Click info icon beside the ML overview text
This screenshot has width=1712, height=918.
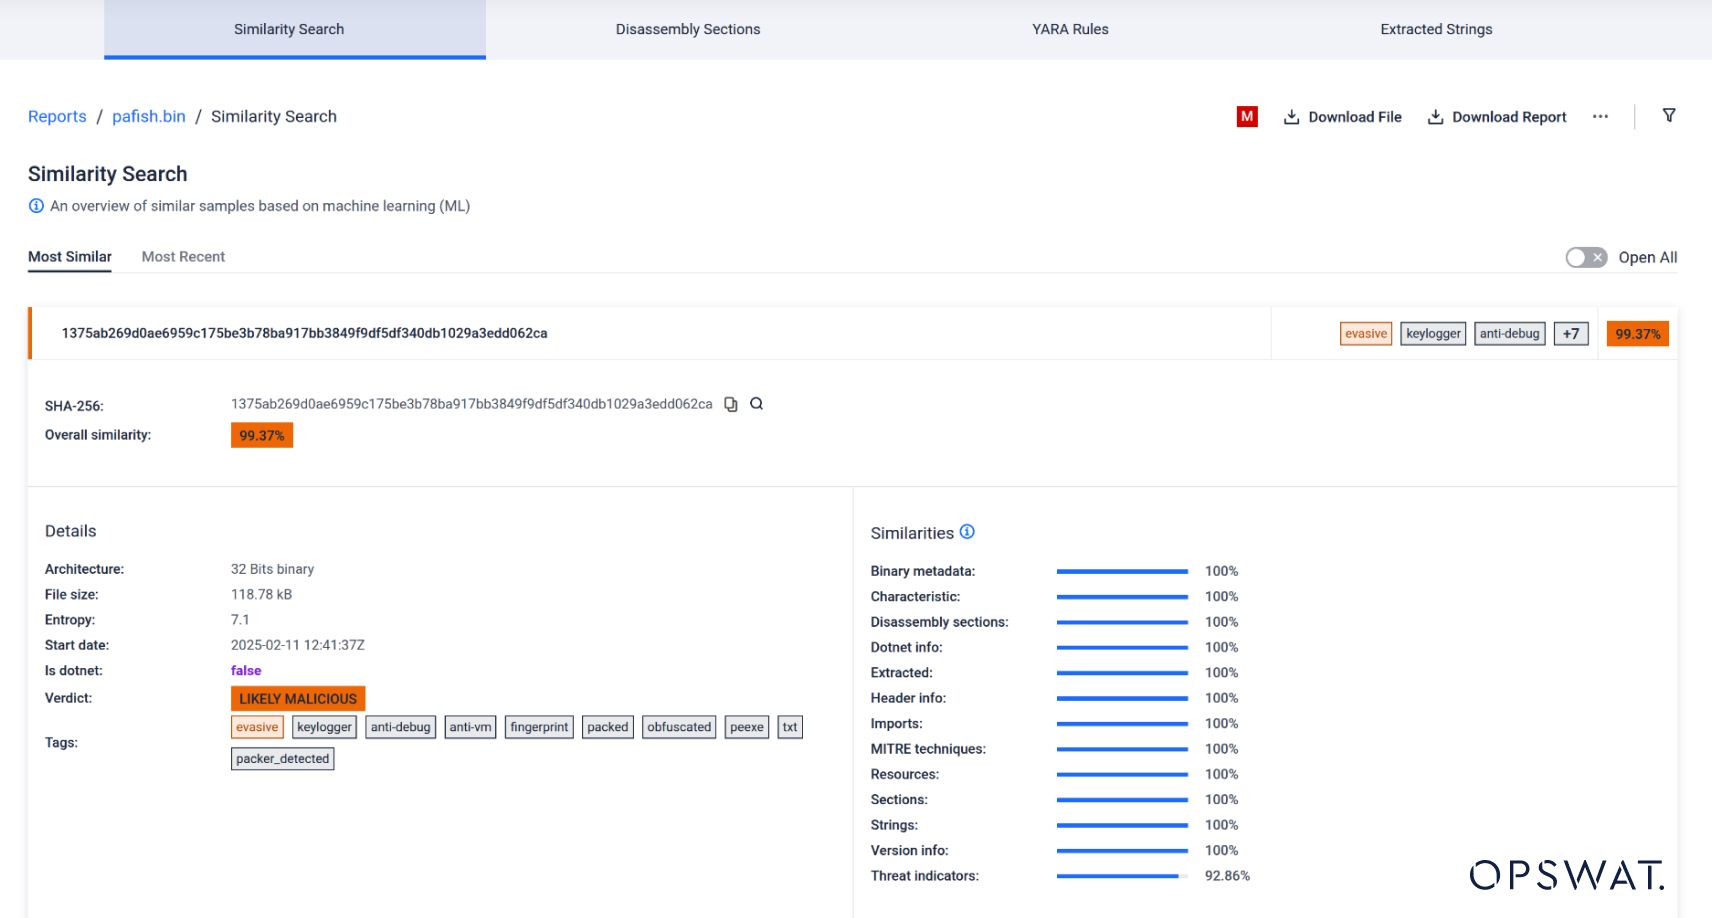(36, 206)
